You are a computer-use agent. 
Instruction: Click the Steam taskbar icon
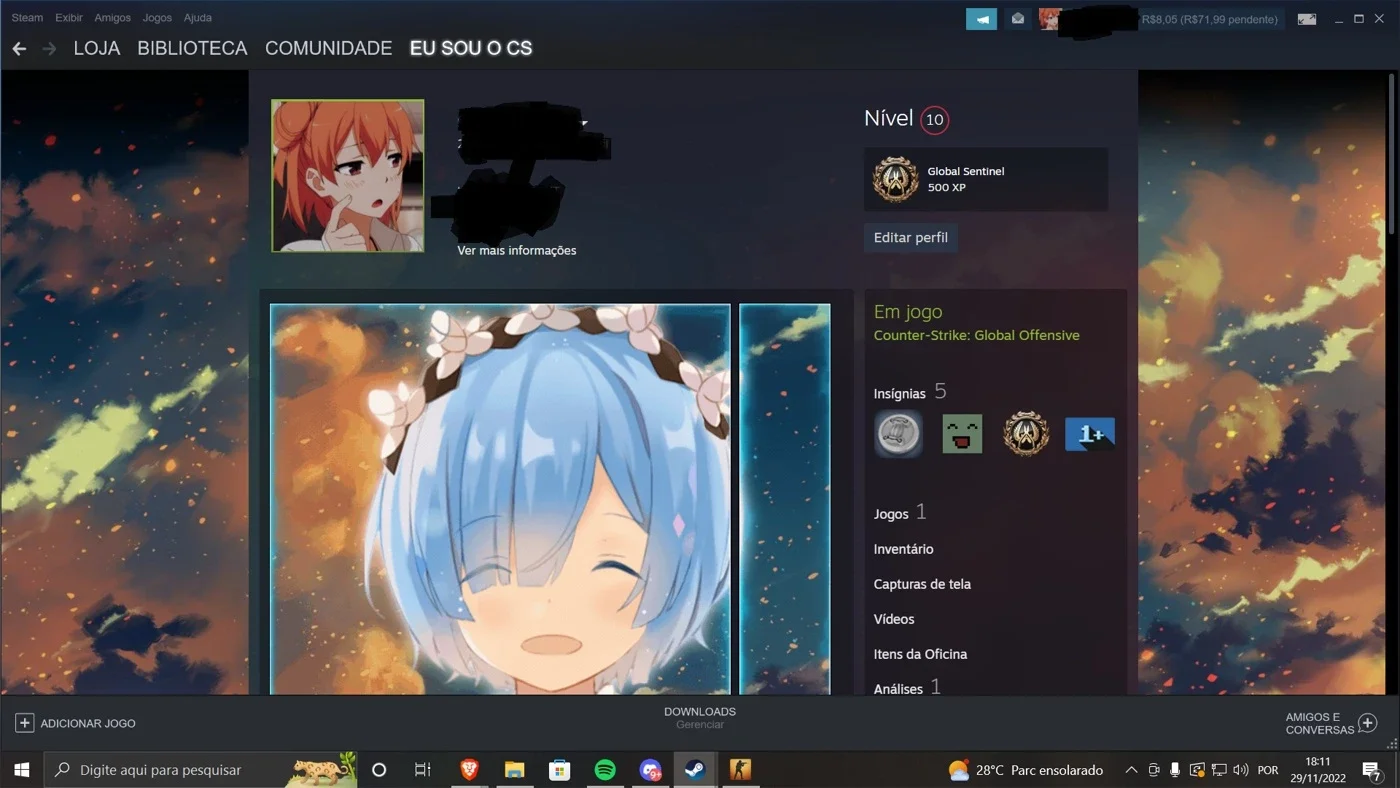pos(694,770)
